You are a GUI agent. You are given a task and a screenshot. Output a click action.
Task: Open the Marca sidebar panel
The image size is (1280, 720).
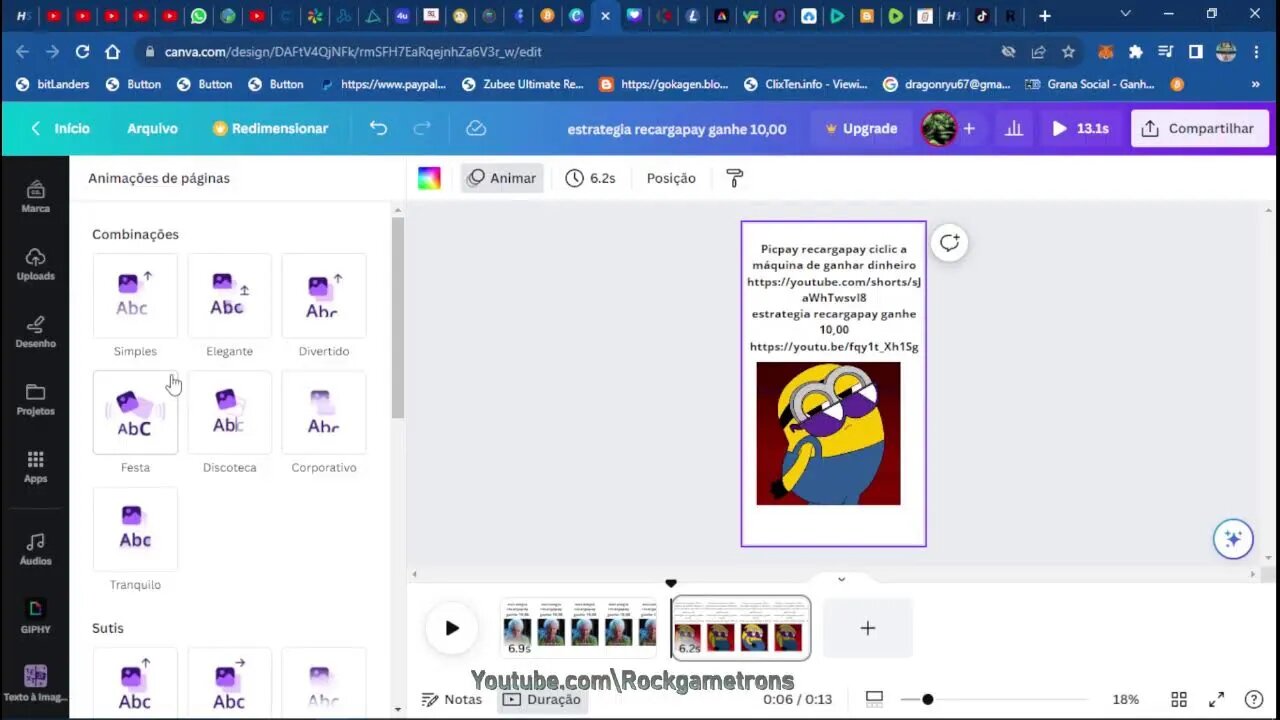click(x=35, y=197)
